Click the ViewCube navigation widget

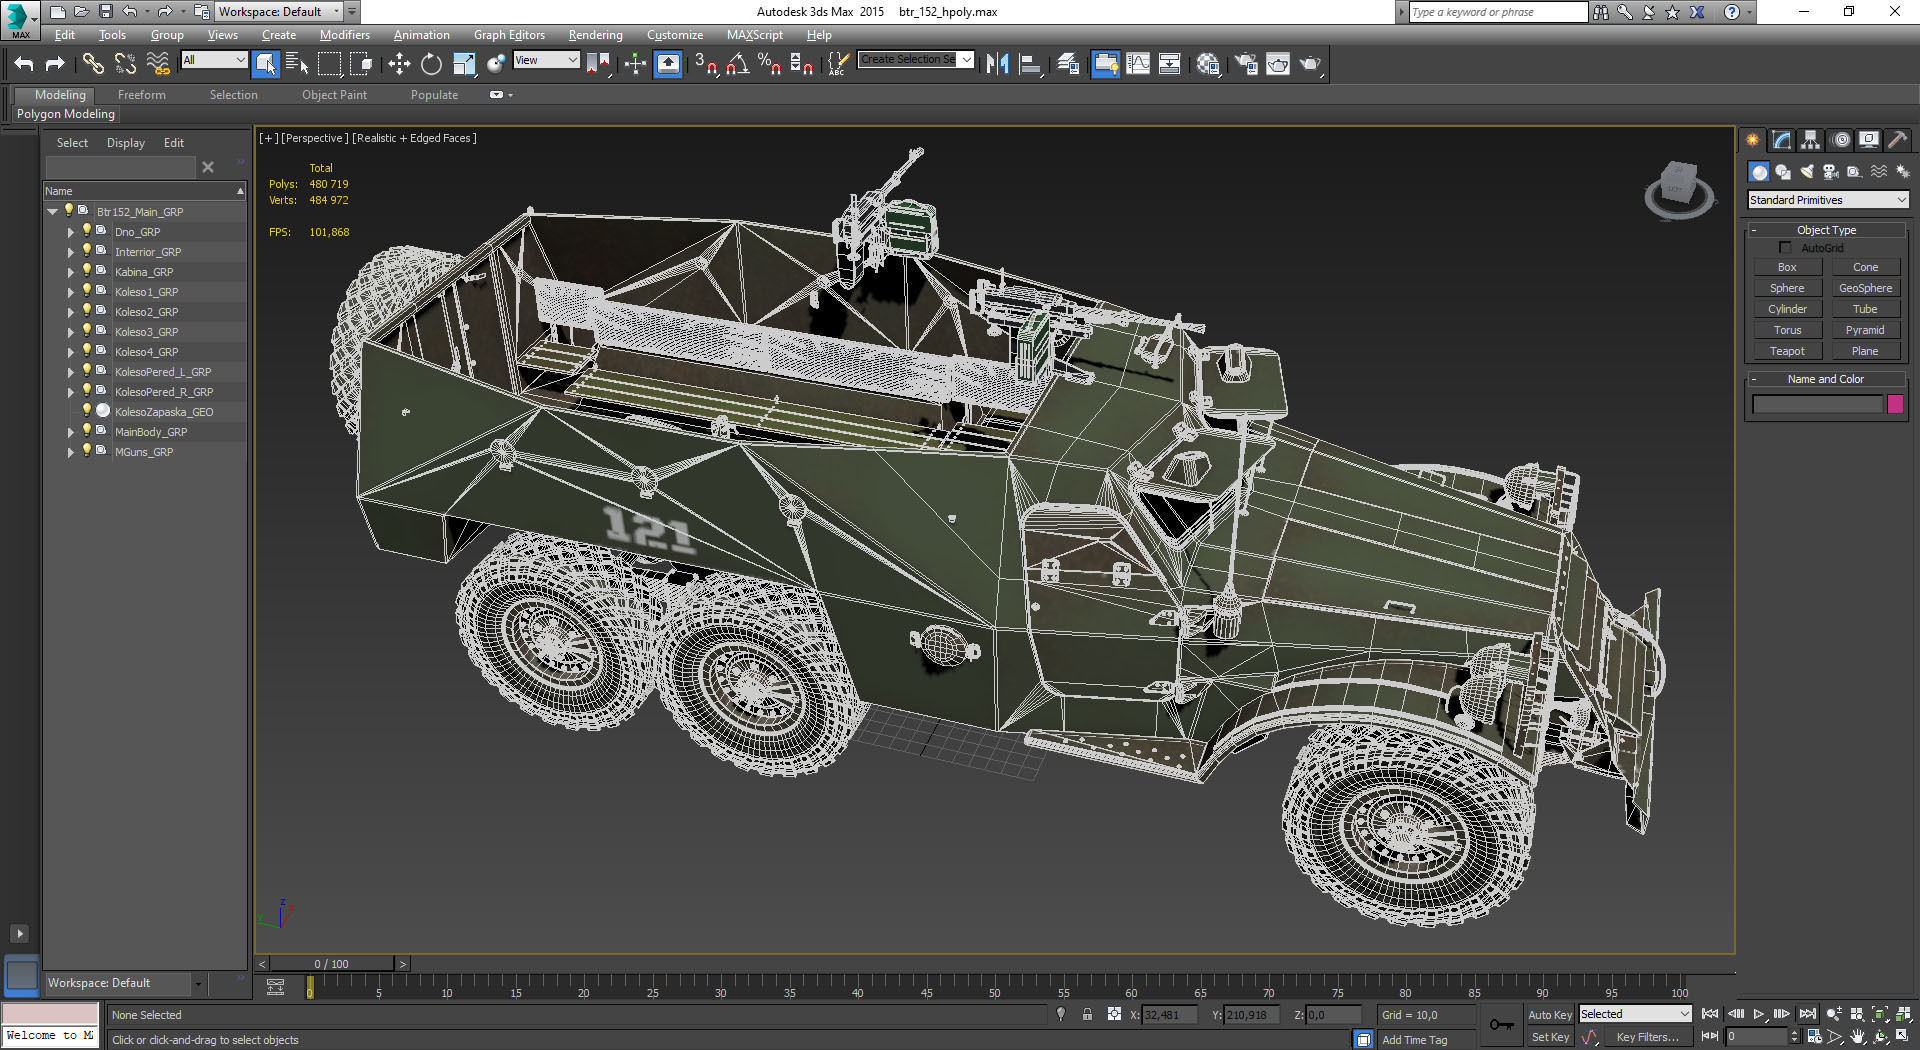click(x=1678, y=189)
